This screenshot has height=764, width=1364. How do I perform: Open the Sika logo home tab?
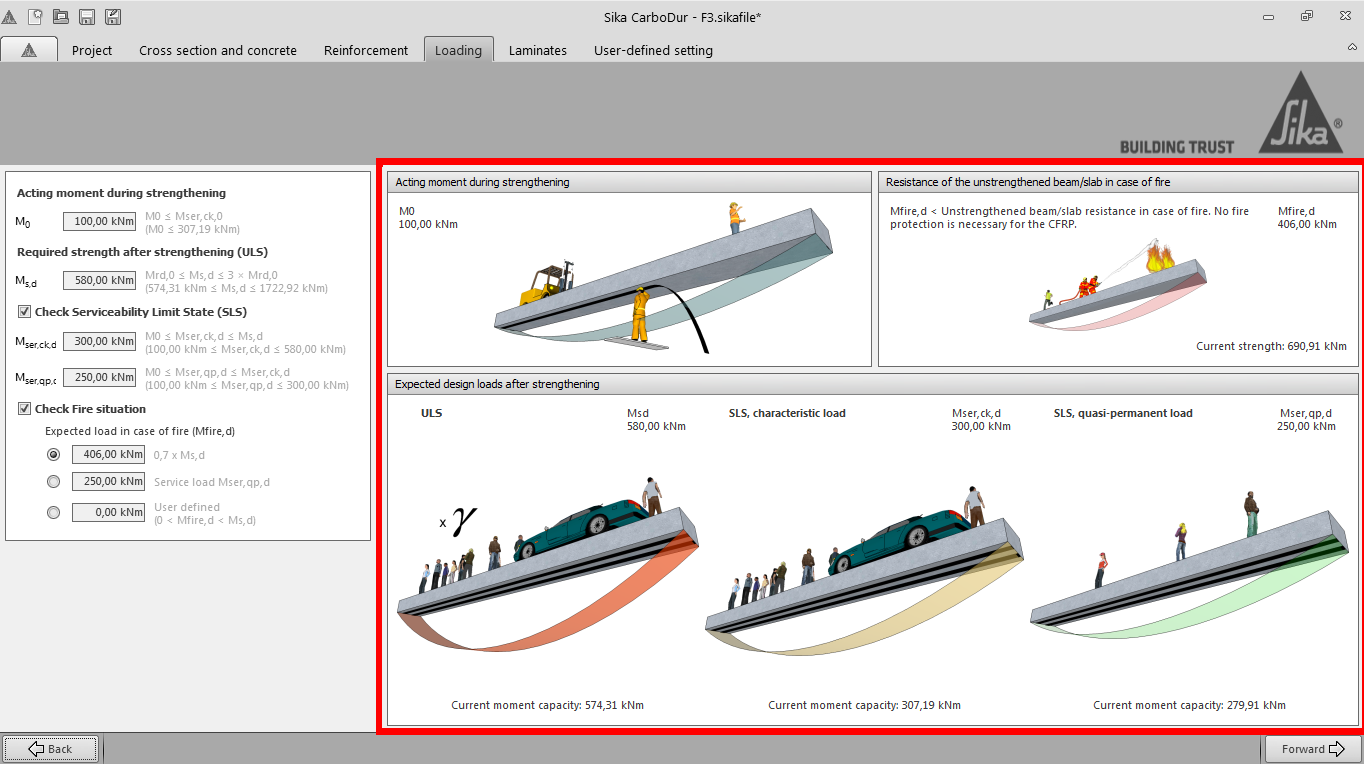coord(29,50)
